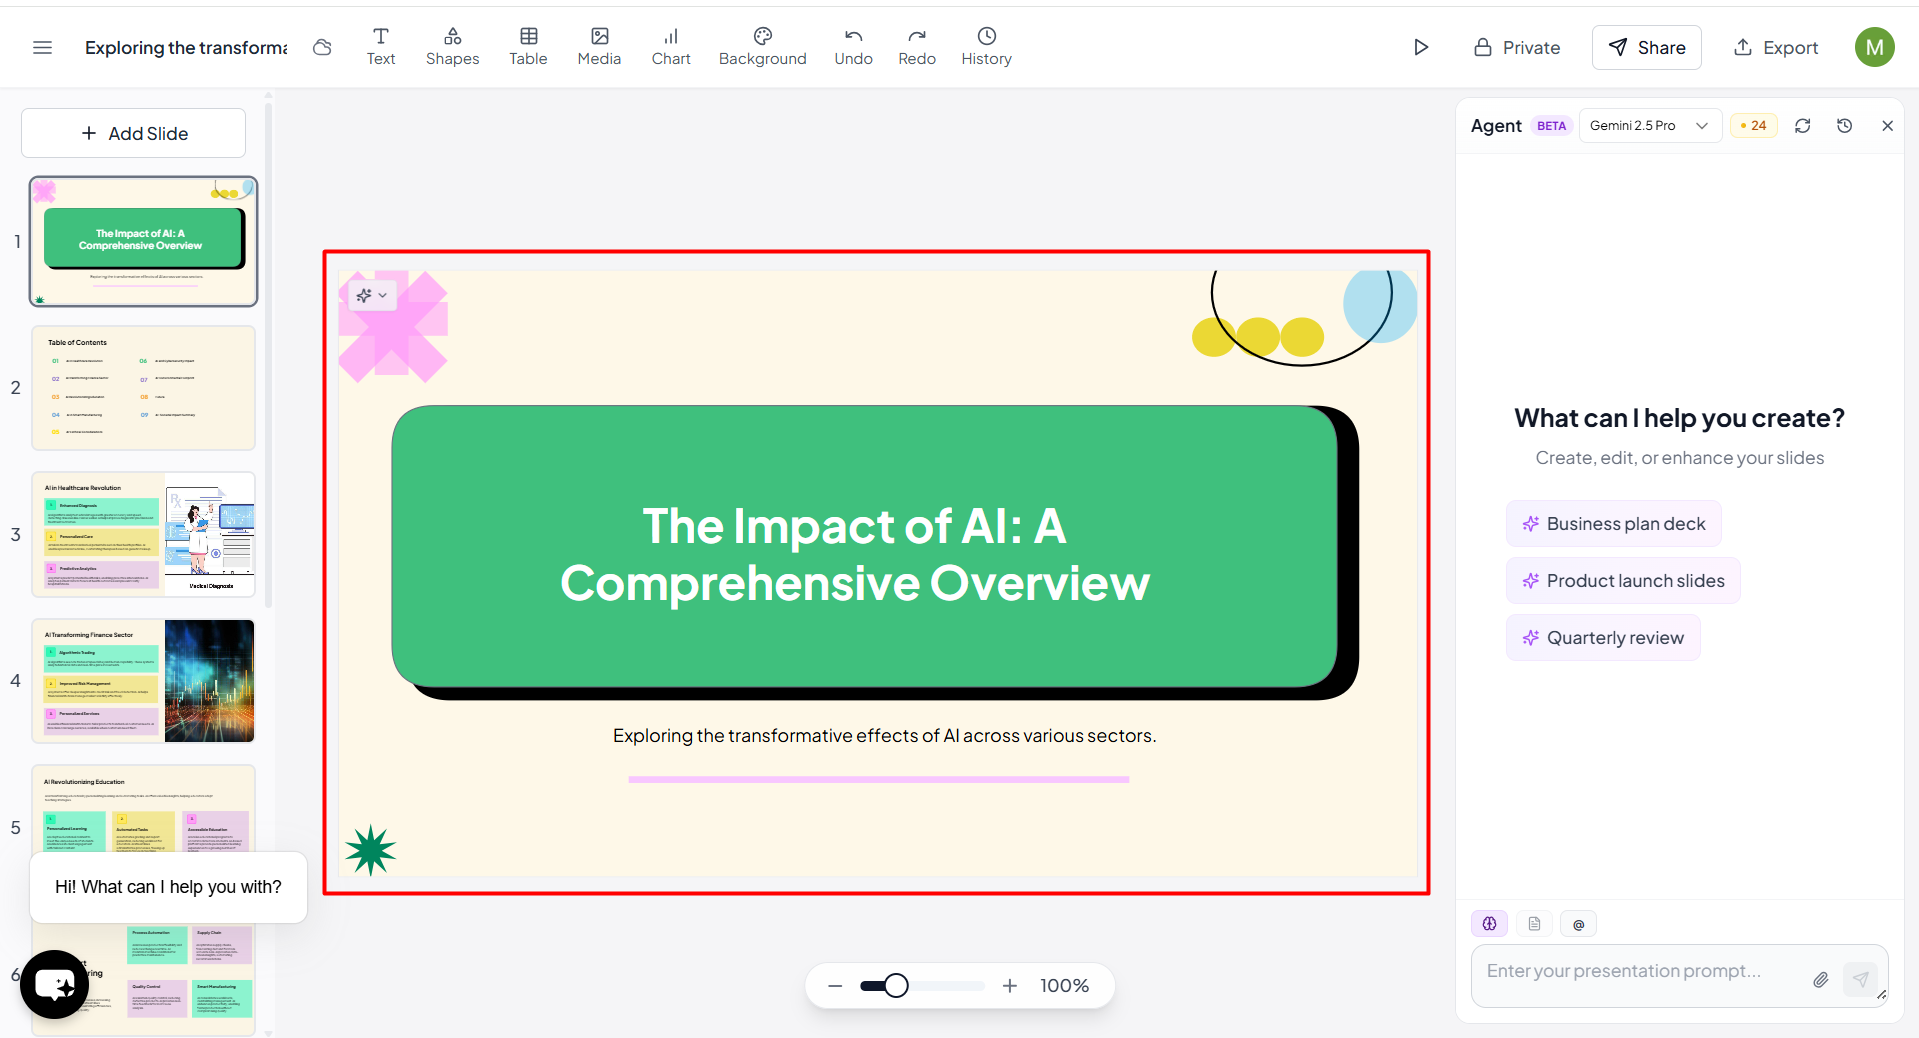Open the Agent chat history
The width and height of the screenshot is (1919, 1038).
coord(1845,126)
